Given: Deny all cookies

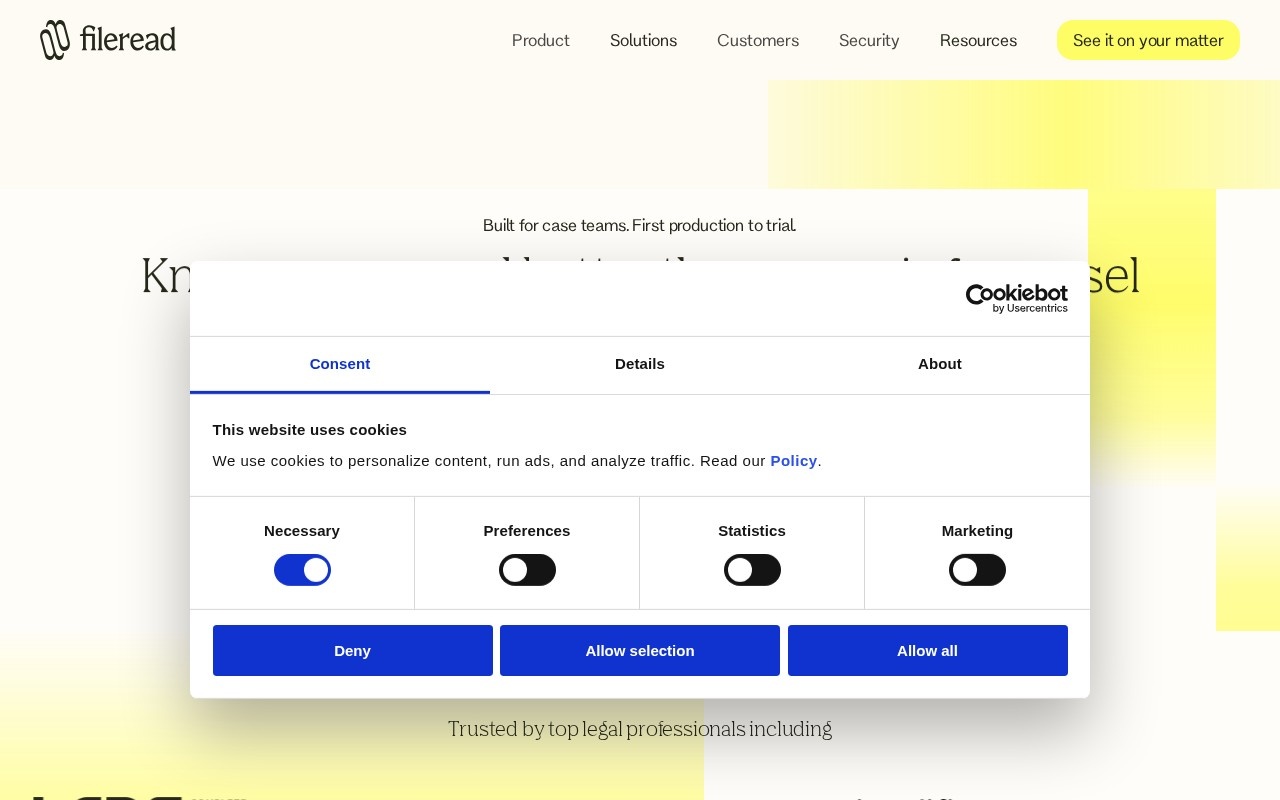Looking at the screenshot, I should coord(353,650).
